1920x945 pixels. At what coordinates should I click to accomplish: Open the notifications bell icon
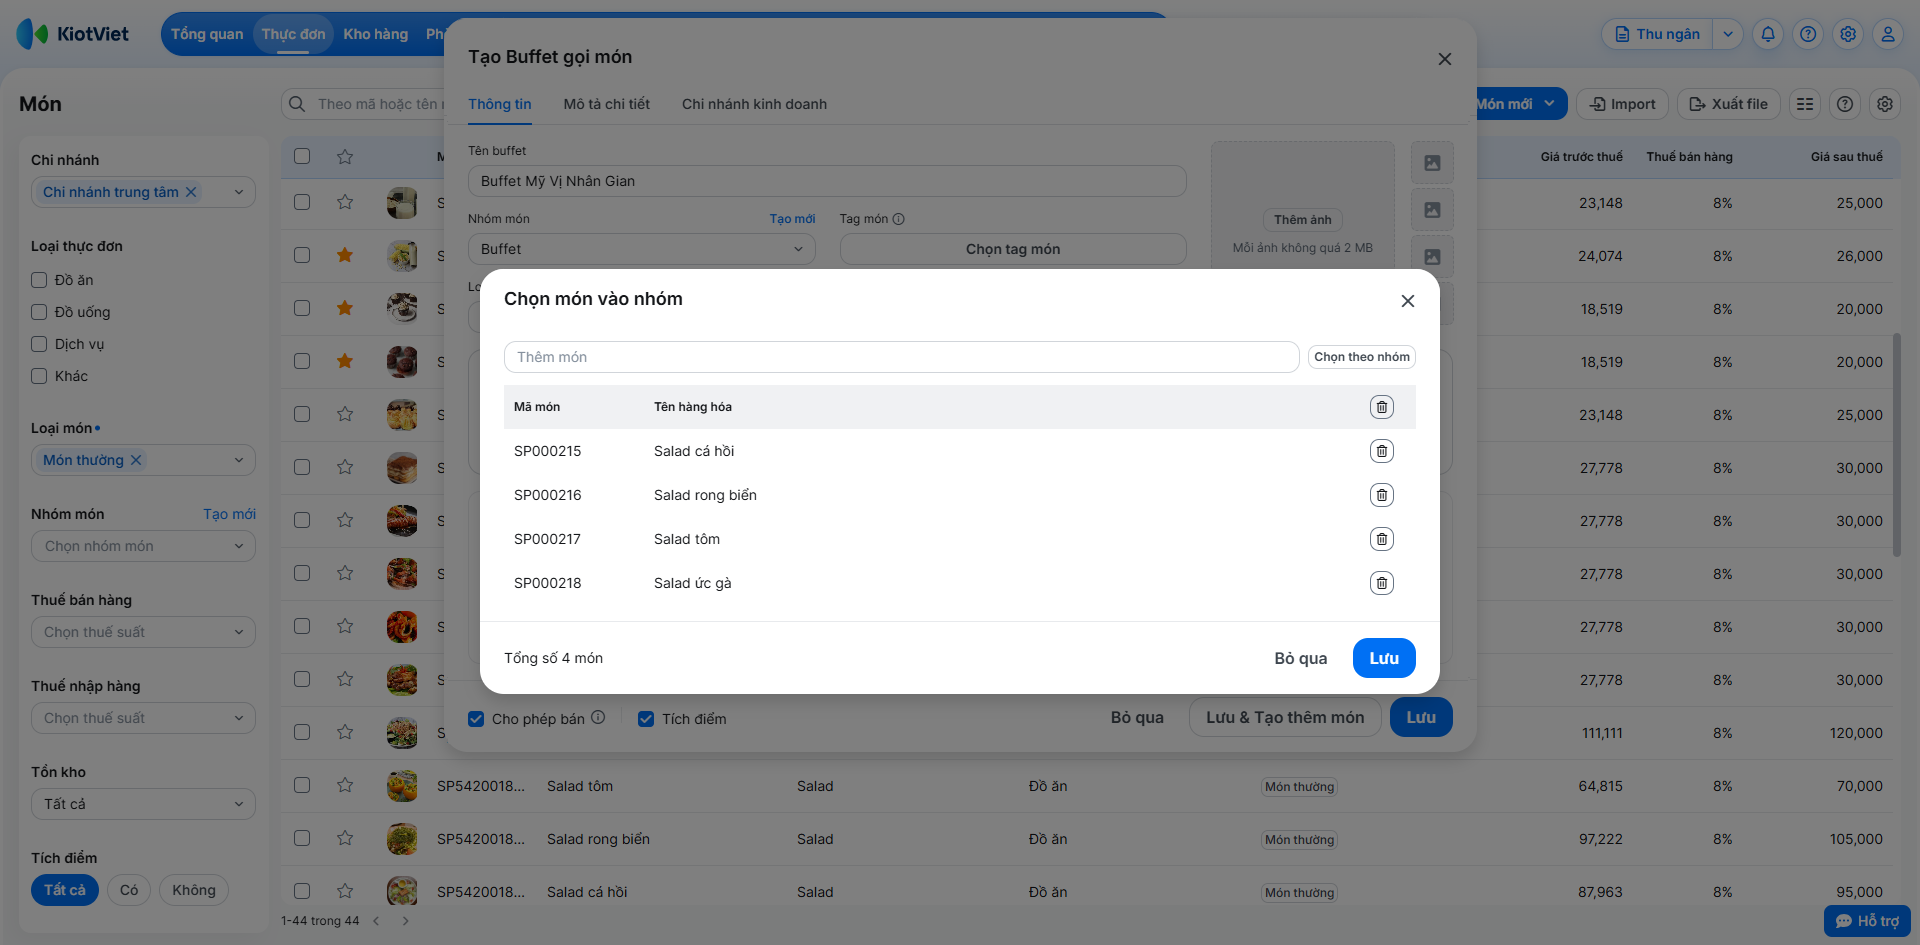[1768, 34]
